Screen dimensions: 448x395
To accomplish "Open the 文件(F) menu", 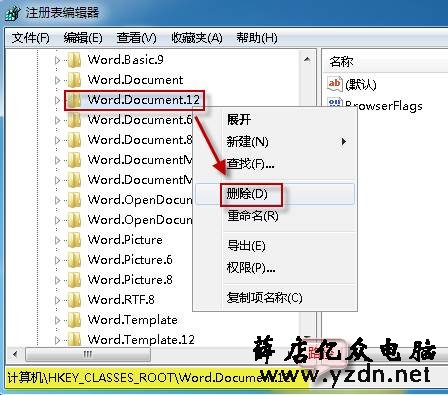I will [x=30, y=38].
